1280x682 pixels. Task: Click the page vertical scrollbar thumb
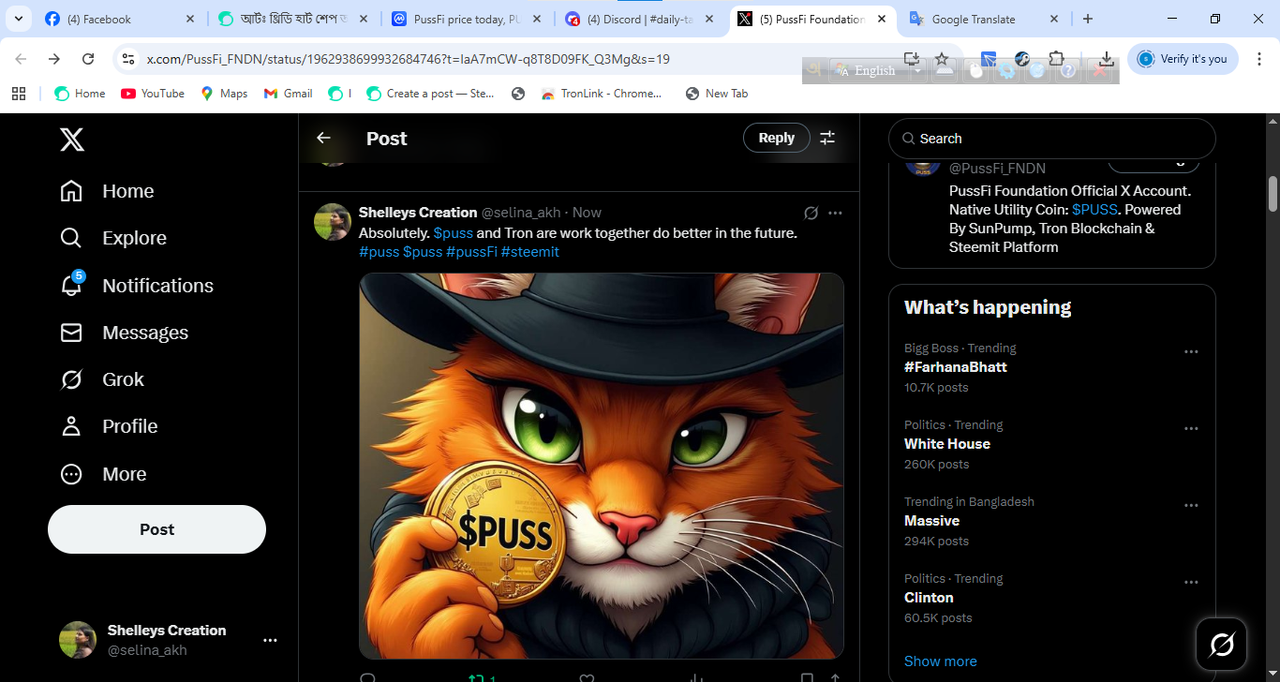tap(1272, 193)
